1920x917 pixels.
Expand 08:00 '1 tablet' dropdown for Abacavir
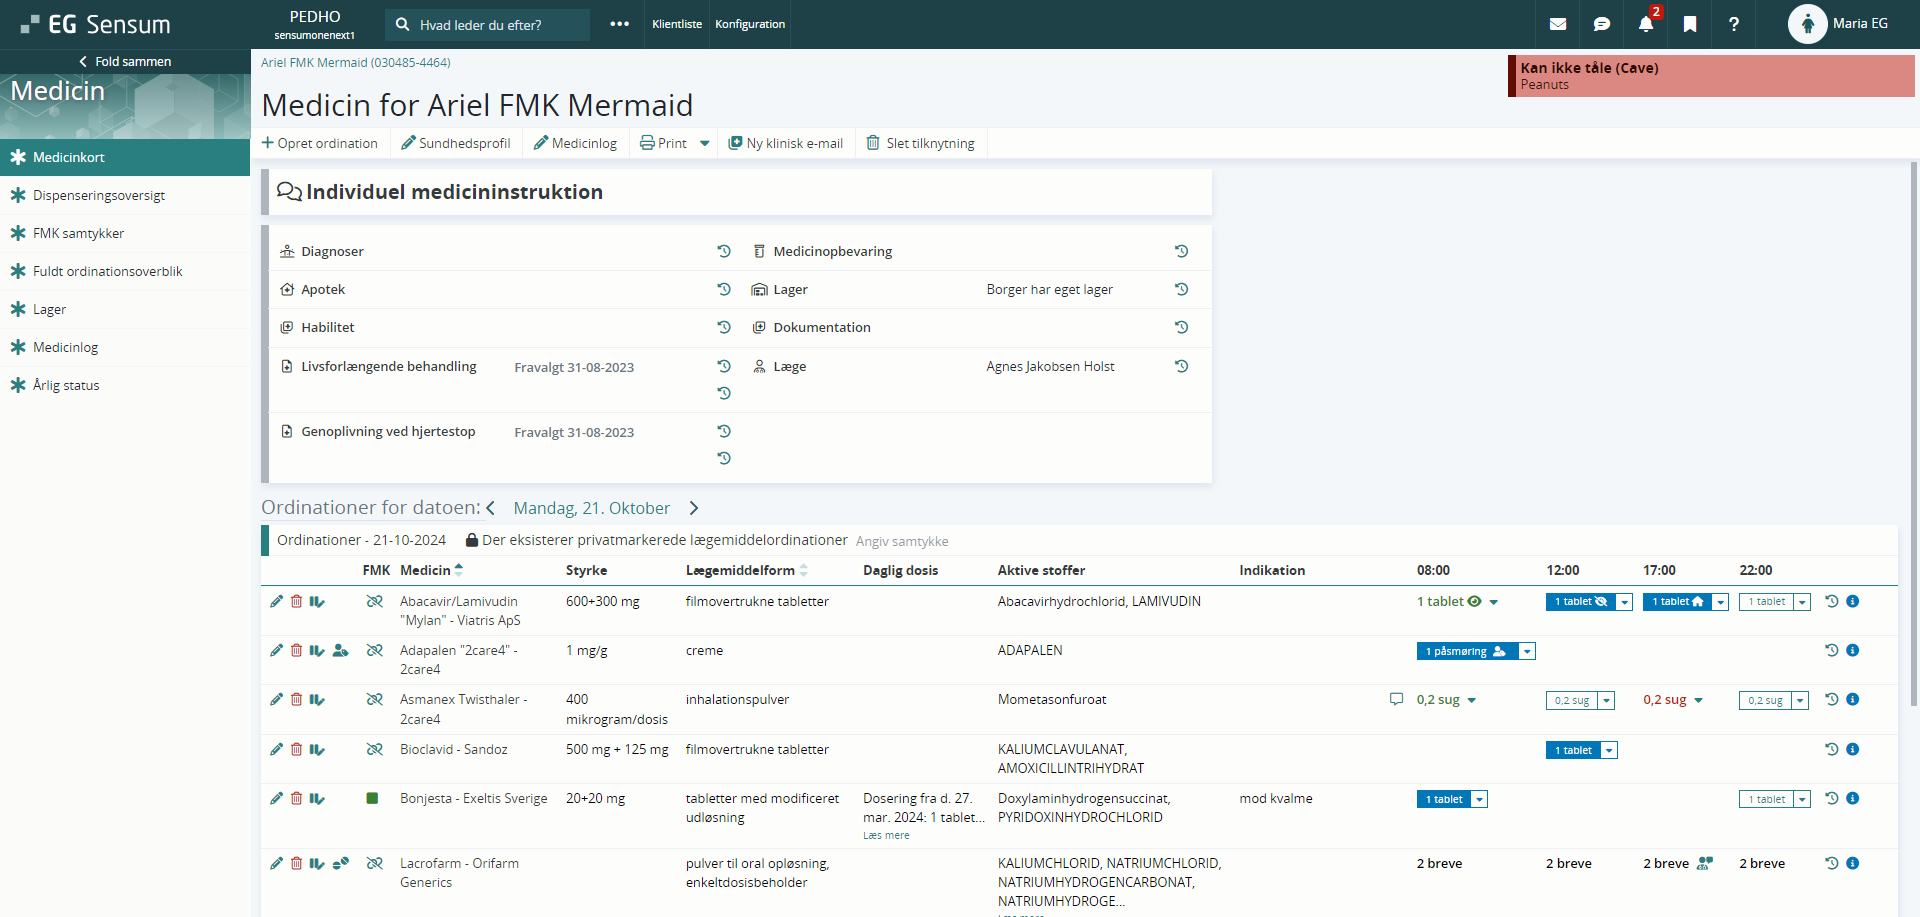coord(1494,602)
